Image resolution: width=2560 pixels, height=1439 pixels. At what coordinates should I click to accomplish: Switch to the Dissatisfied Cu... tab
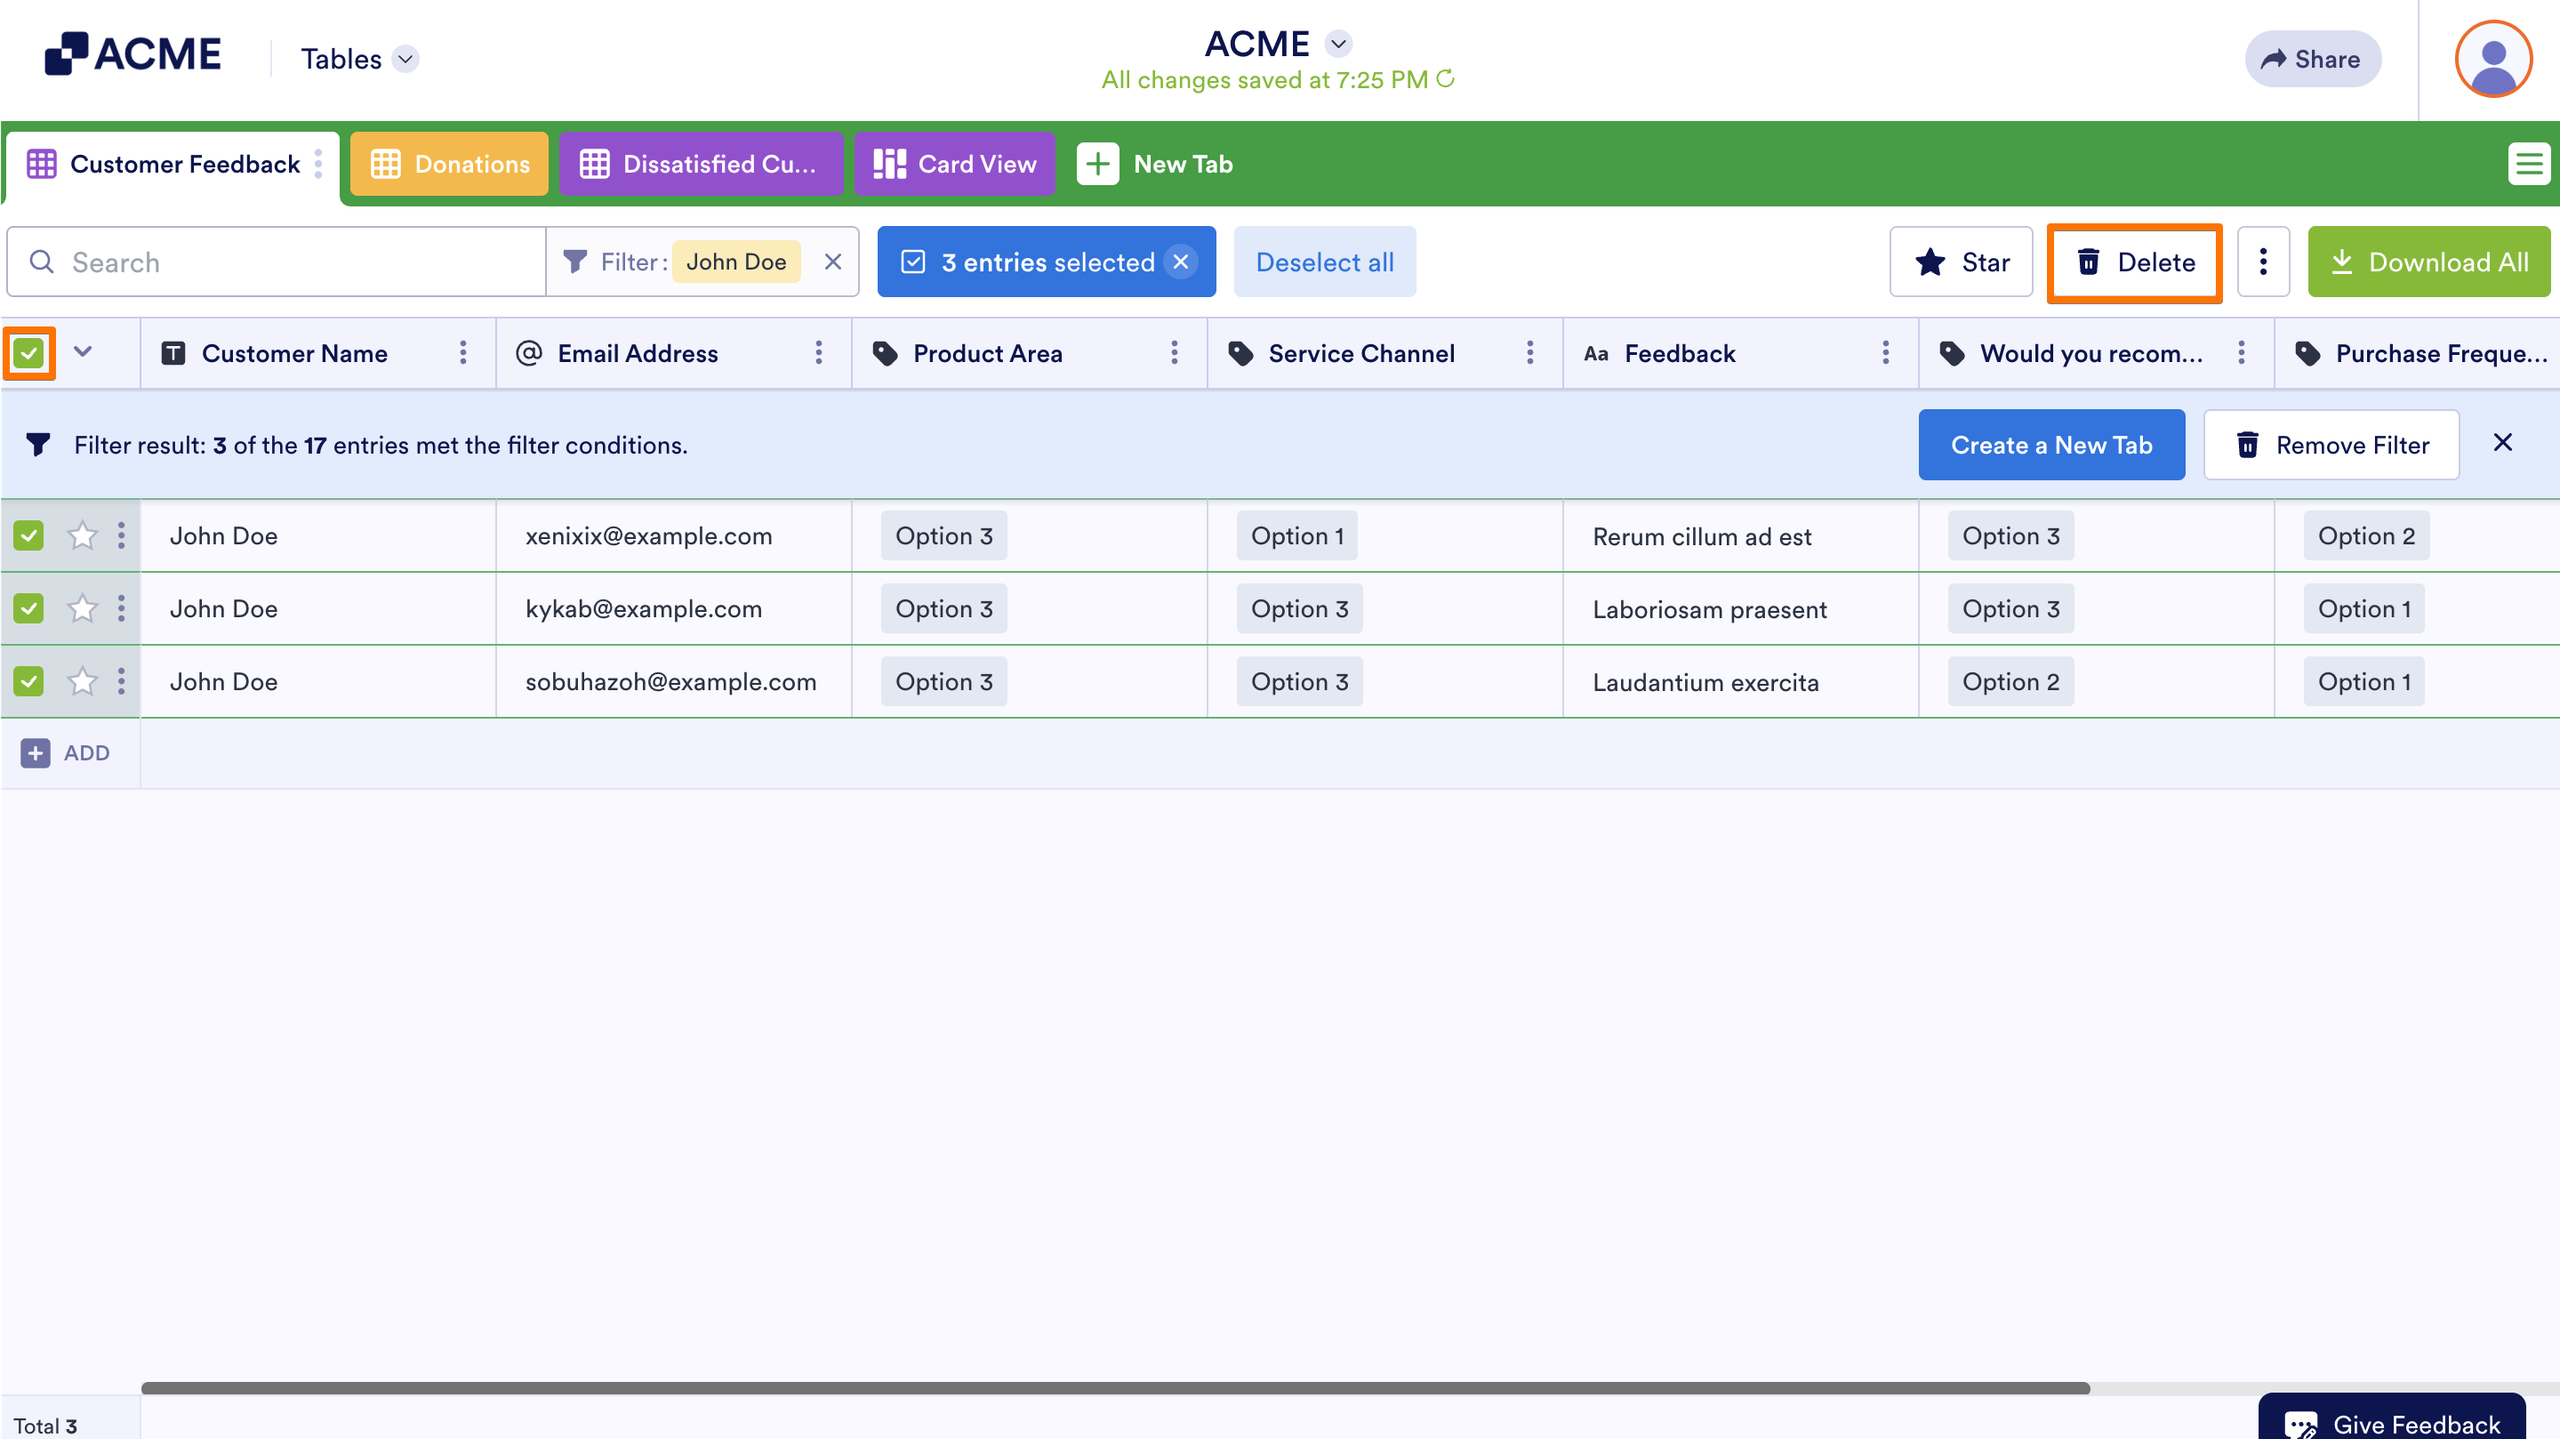coord(700,164)
